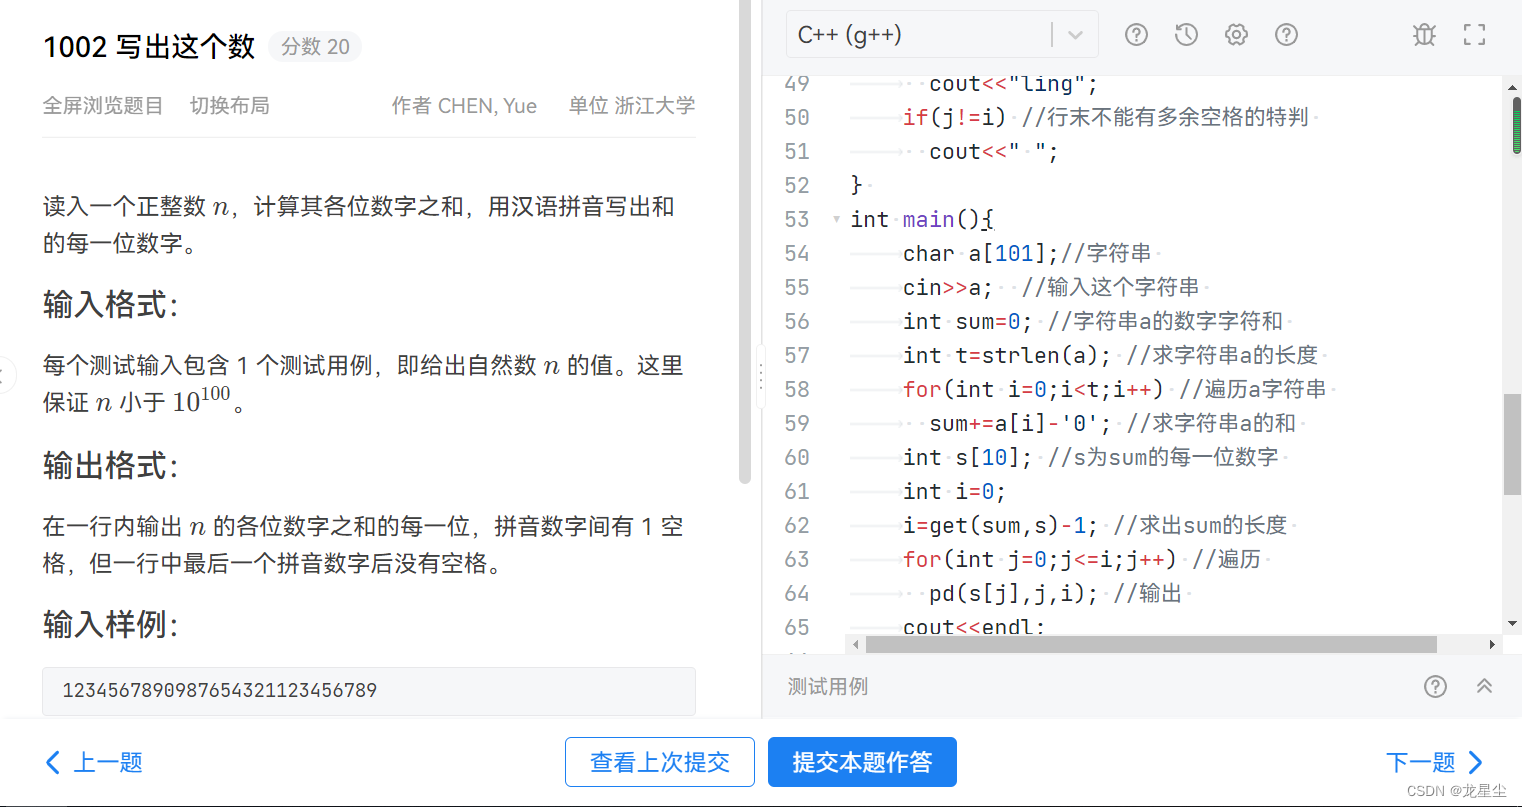The height and width of the screenshot is (807, 1522).
Task: Click the test case help icon
Action: point(1435,686)
